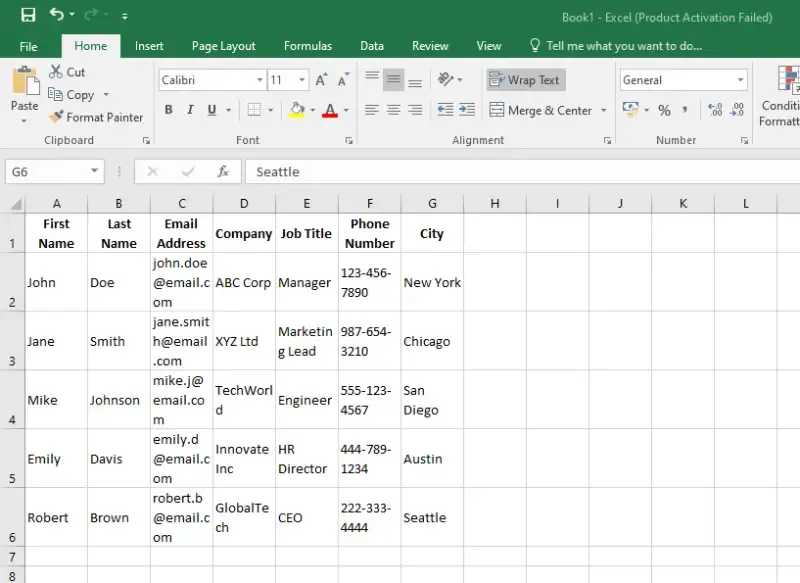Switch to the Insert tab
Image resolution: width=800 pixels, height=583 pixels.
point(149,46)
